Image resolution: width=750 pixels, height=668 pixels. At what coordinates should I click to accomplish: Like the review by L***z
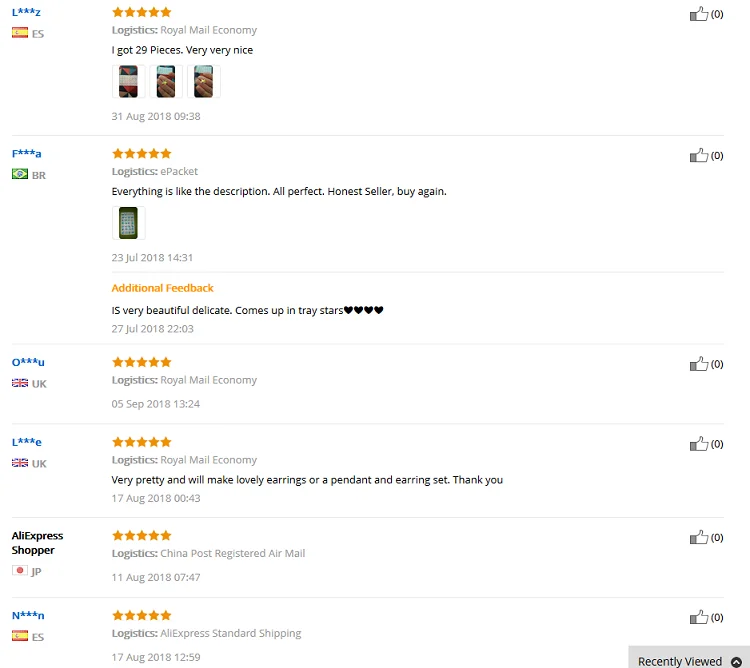click(x=698, y=14)
